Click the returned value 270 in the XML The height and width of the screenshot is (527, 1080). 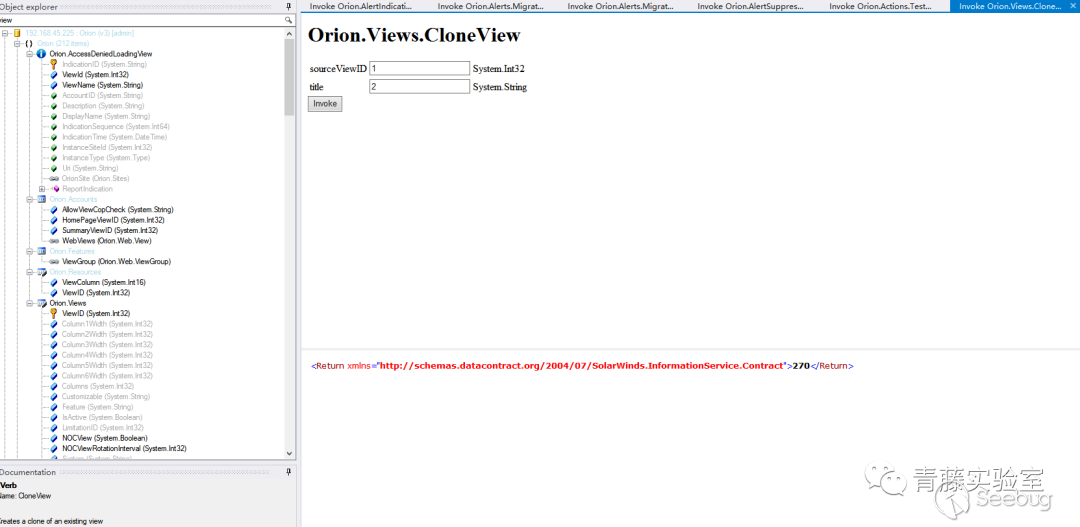pos(800,366)
